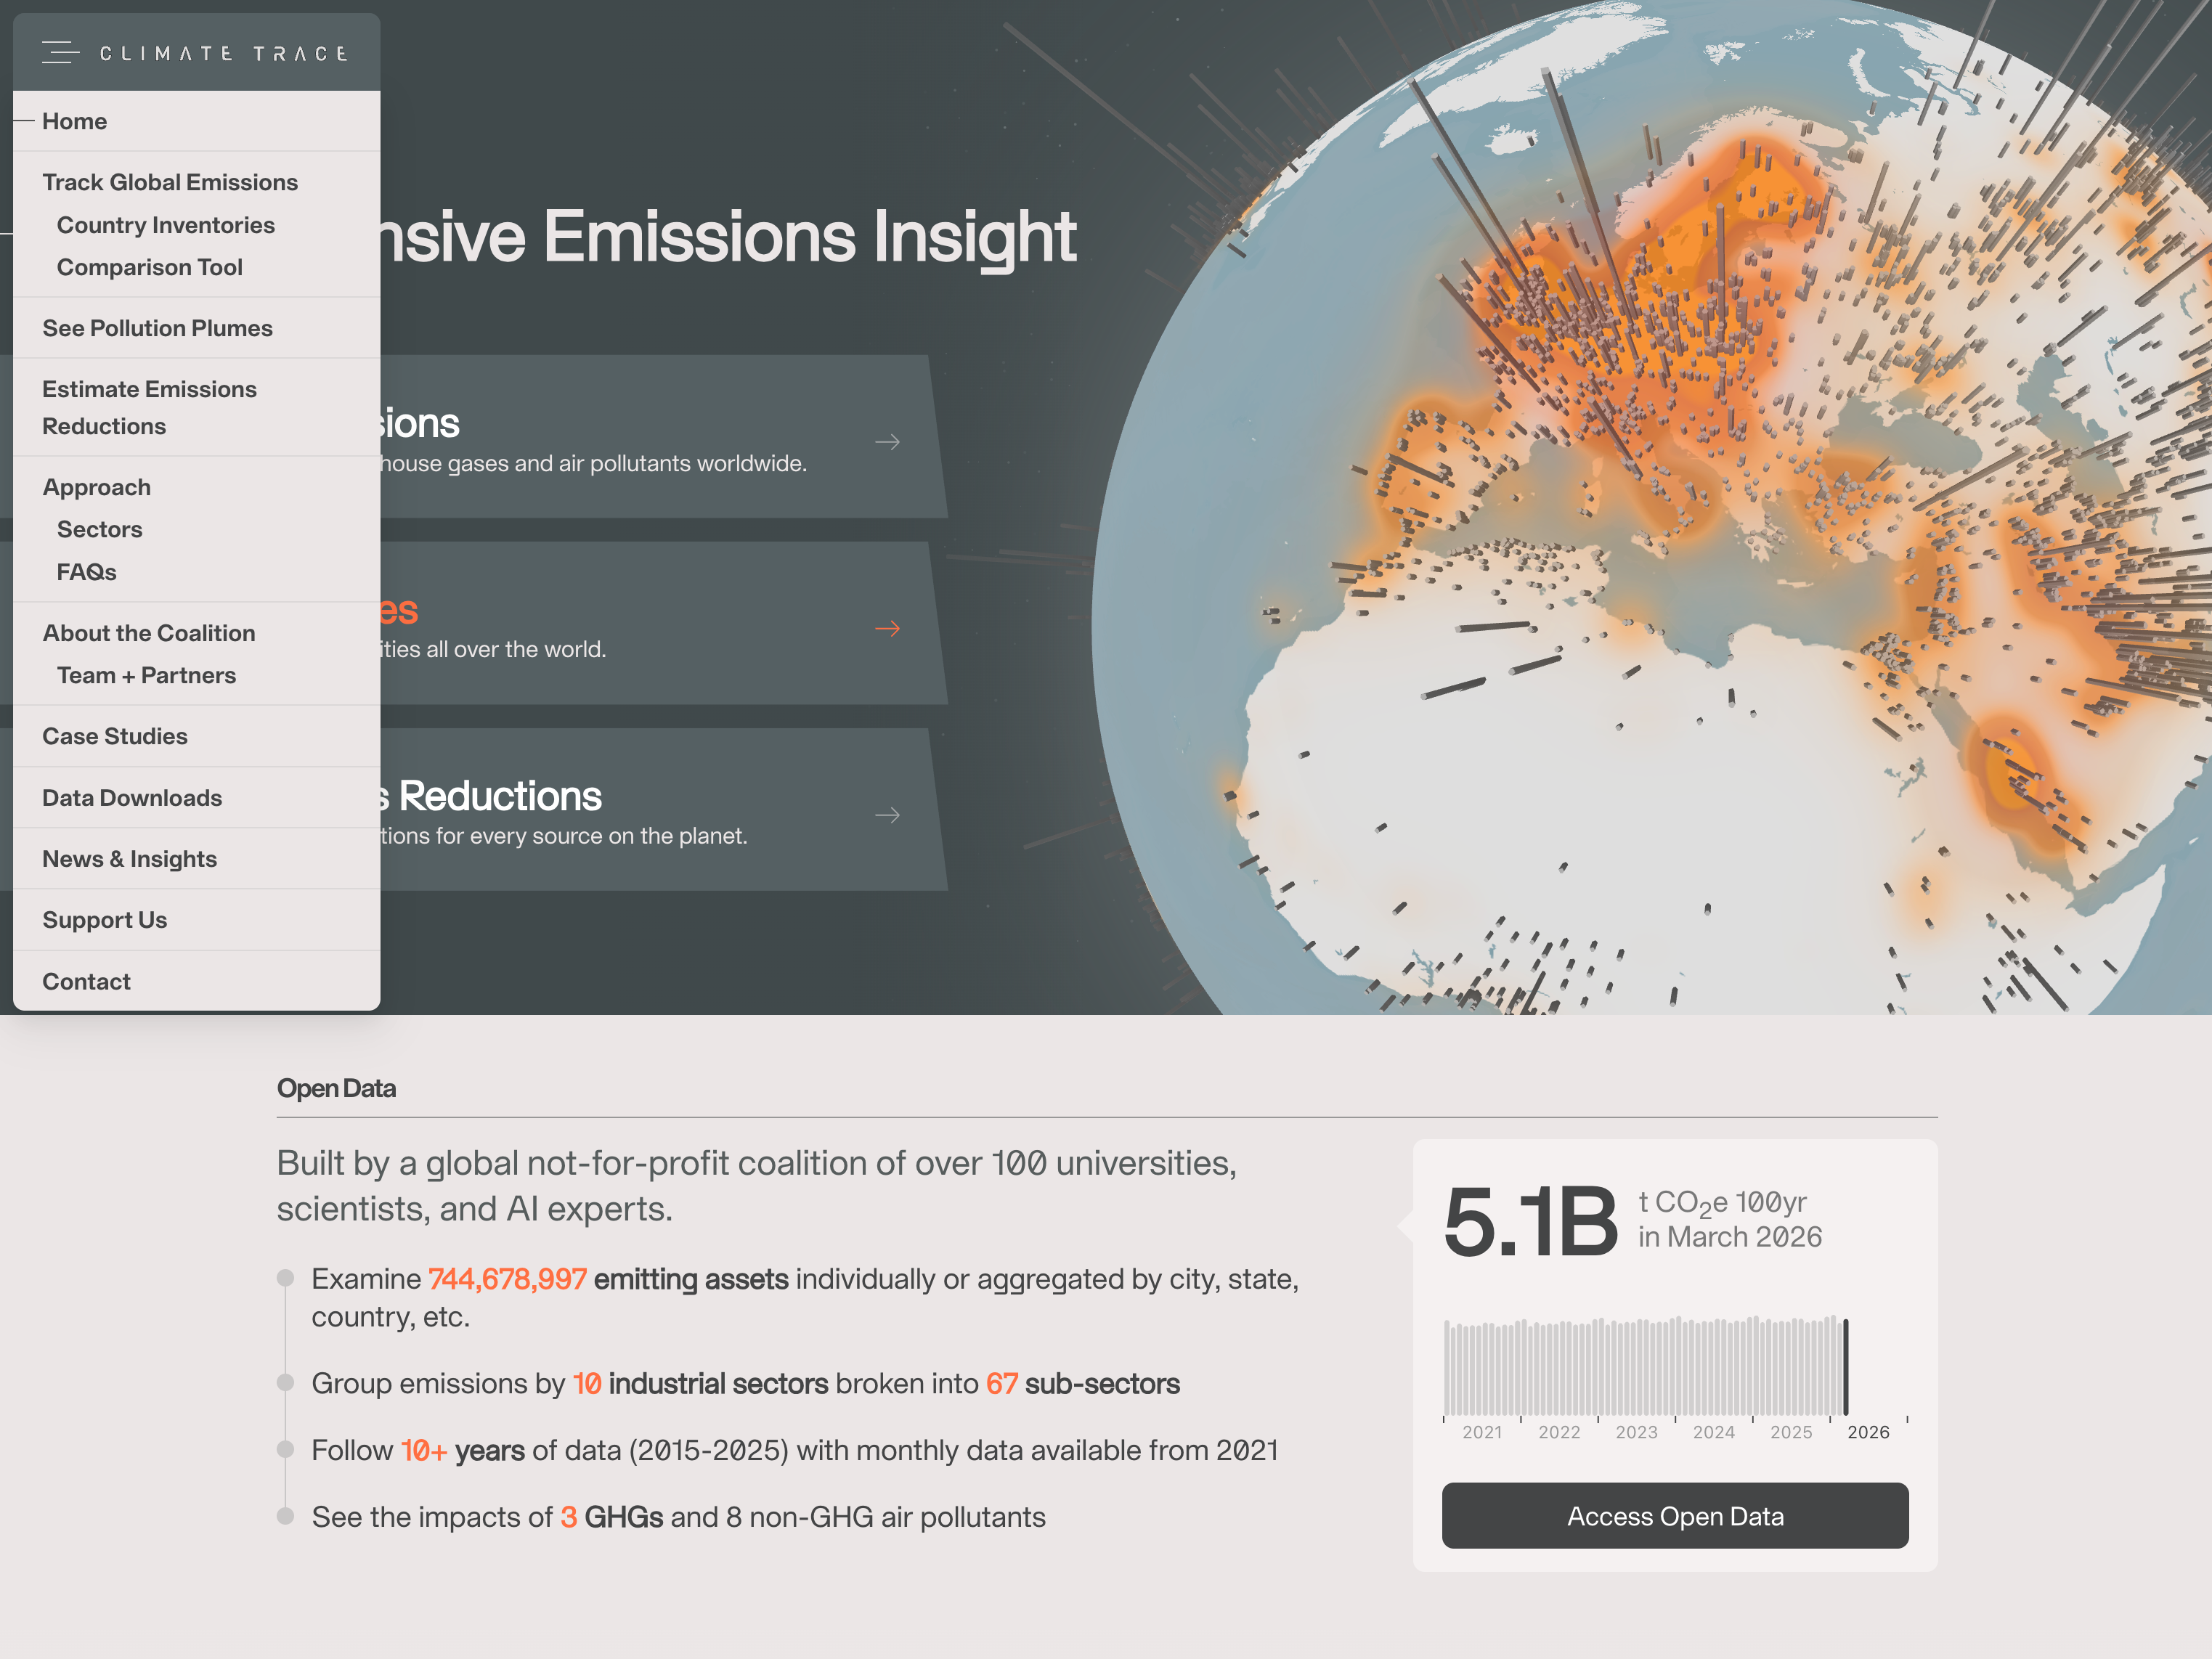Screen dimensions: 2212x1659
Task: Click the '10 industrial sectors' text
Action: (700, 1383)
